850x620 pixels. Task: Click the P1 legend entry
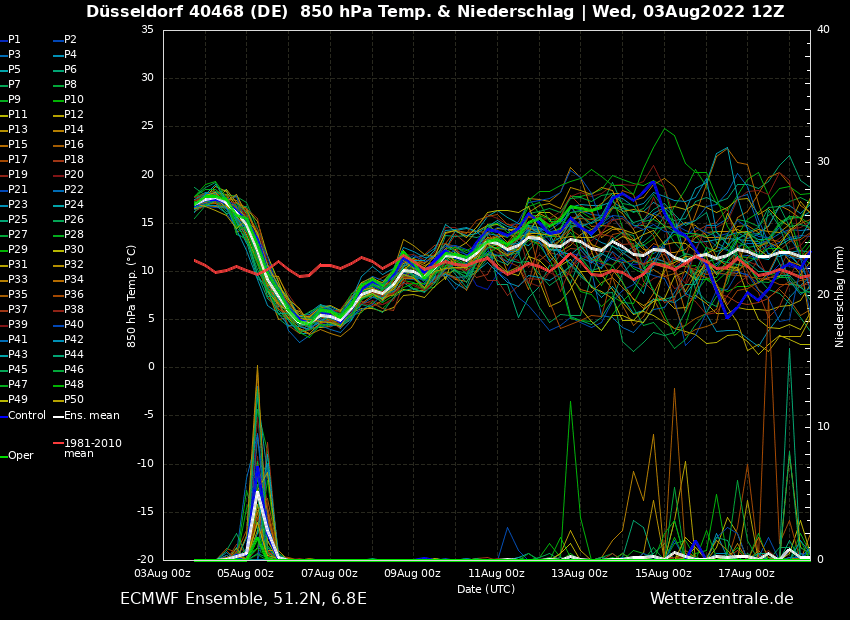[14, 40]
